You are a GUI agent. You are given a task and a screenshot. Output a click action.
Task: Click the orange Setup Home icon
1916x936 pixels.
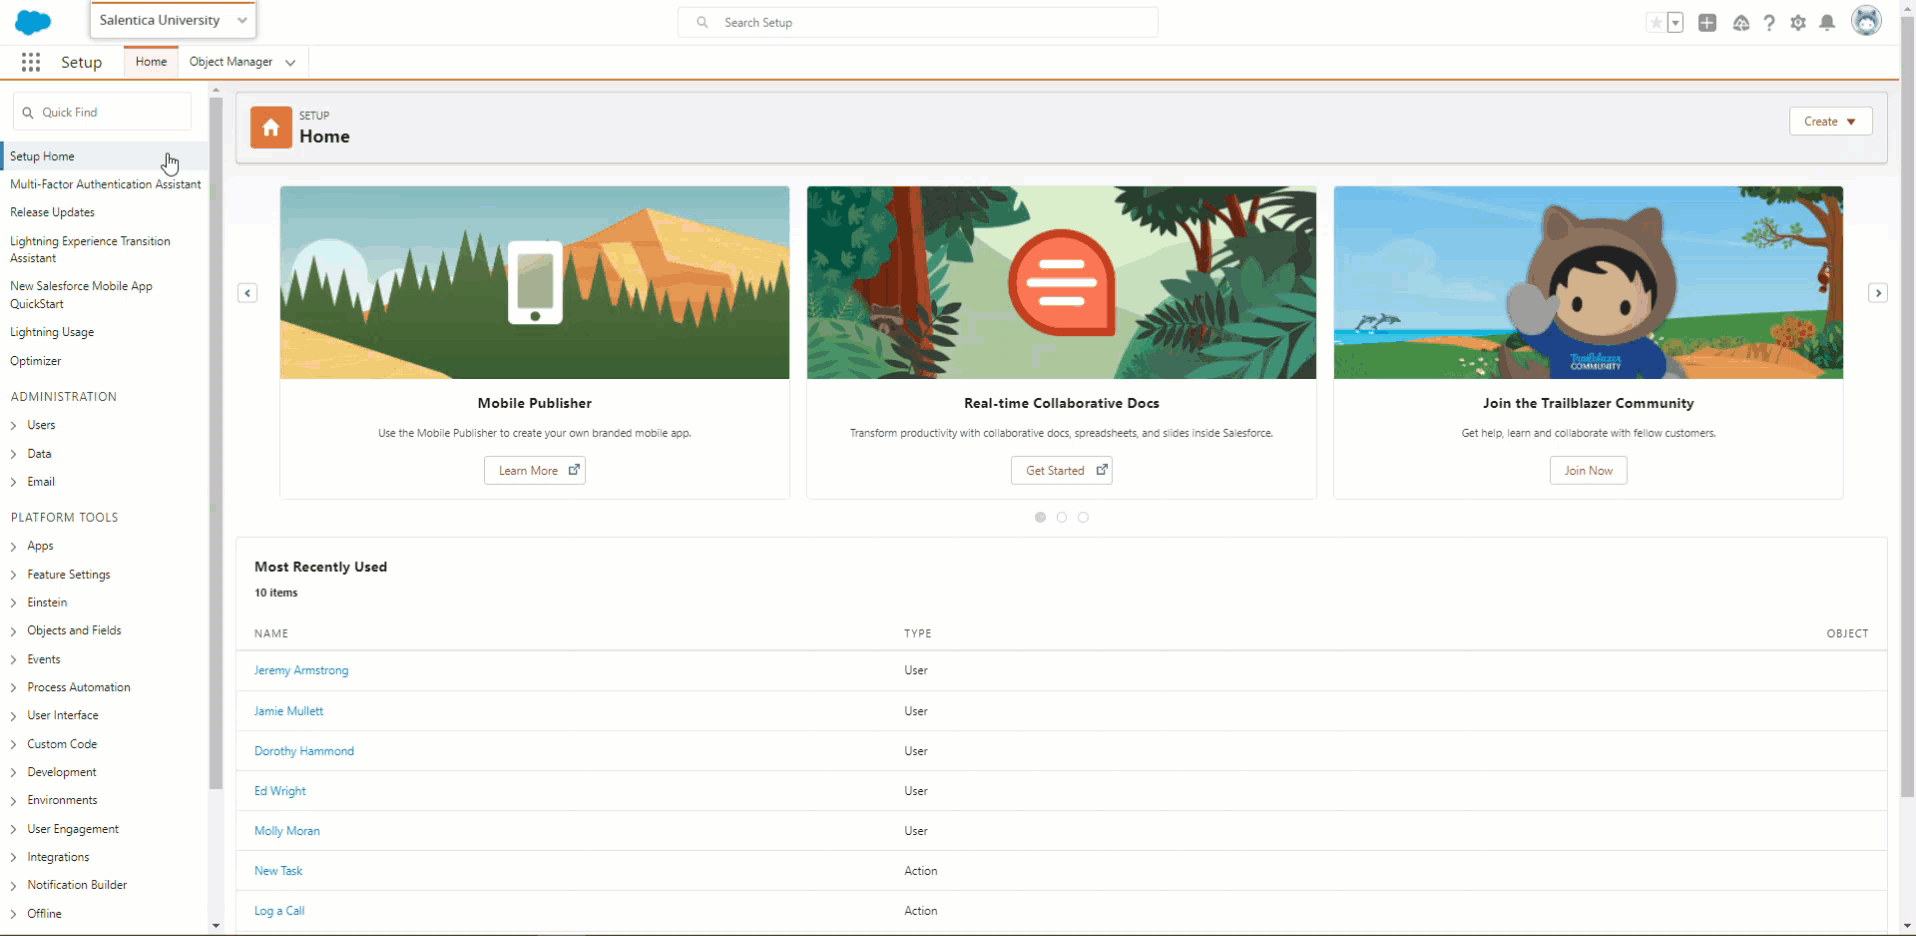click(271, 127)
